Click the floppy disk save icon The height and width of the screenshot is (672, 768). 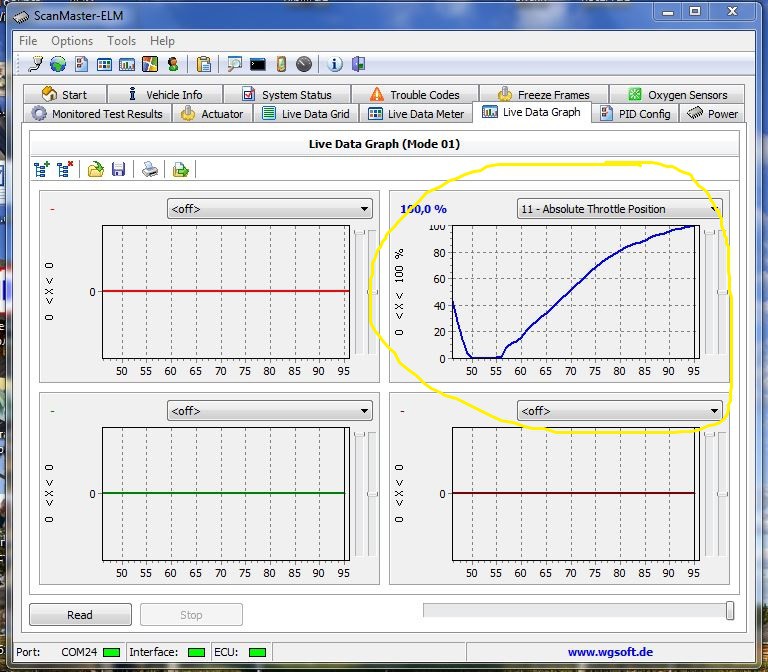118,170
